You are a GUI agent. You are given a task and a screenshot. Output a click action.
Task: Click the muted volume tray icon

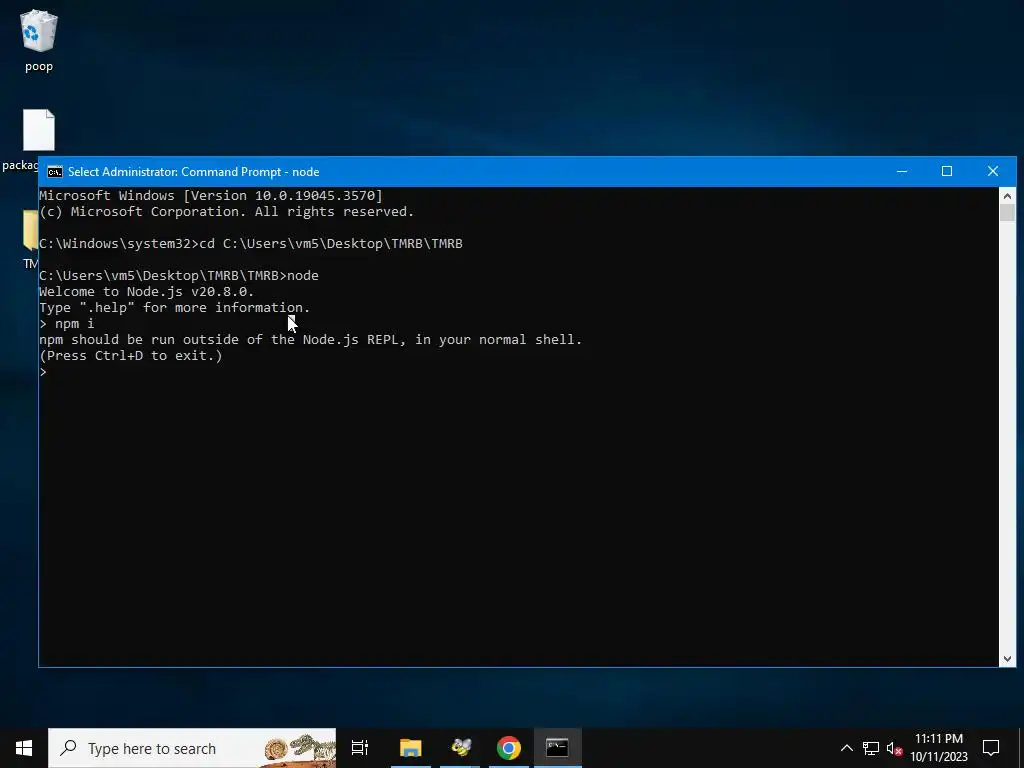pos(894,748)
